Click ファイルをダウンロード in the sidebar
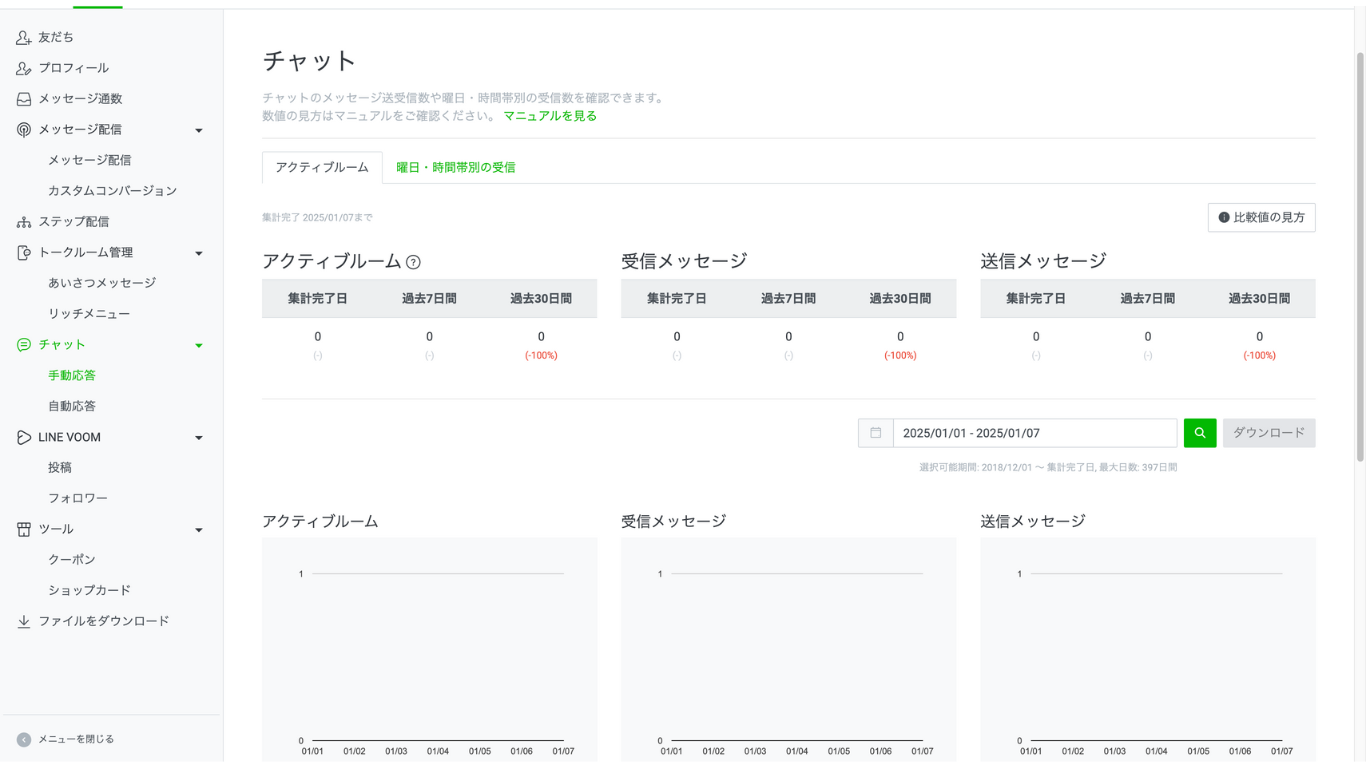 (104, 621)
